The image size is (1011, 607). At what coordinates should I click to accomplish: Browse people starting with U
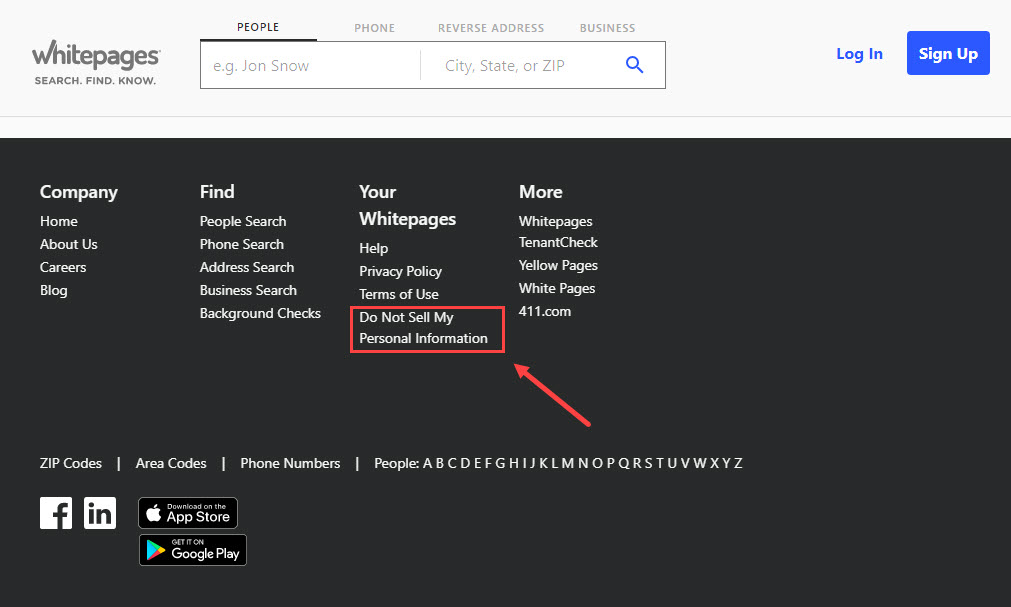[672, 463]
